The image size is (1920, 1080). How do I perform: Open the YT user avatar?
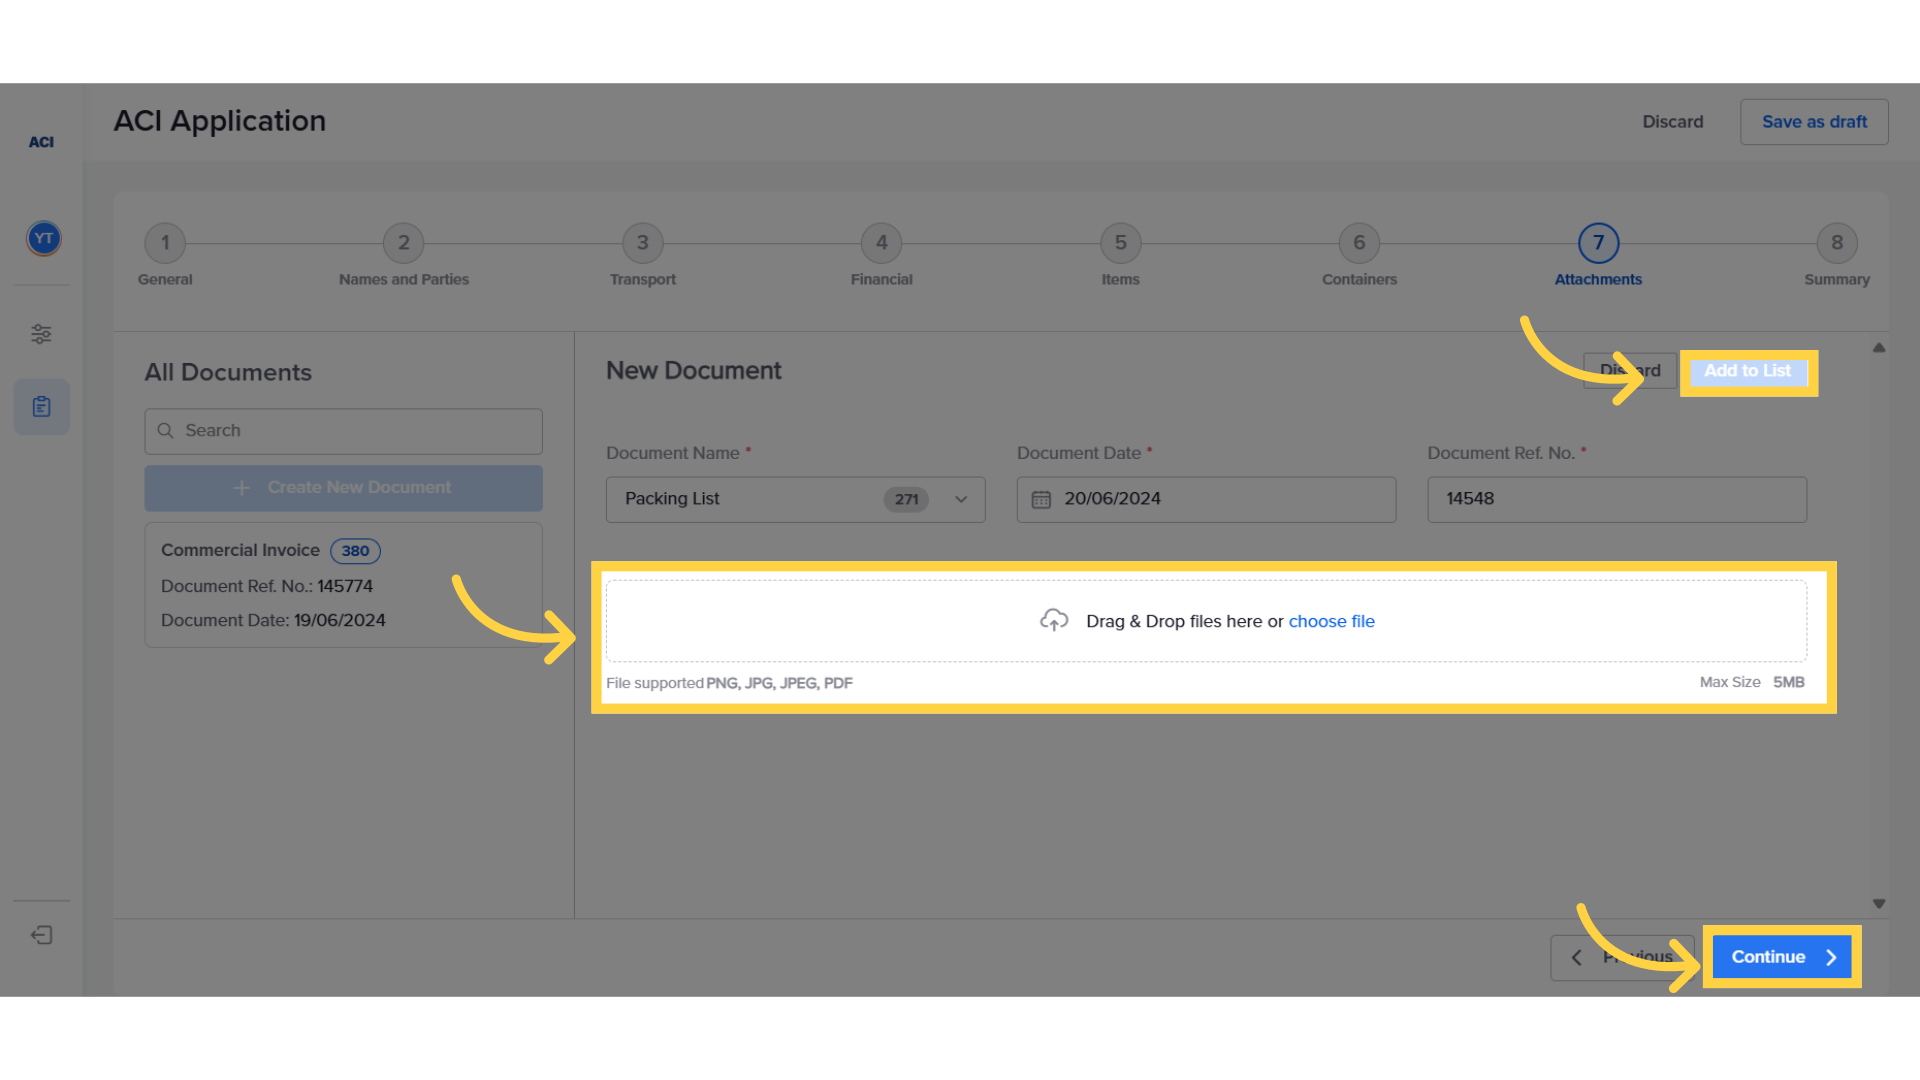[43, 238]
